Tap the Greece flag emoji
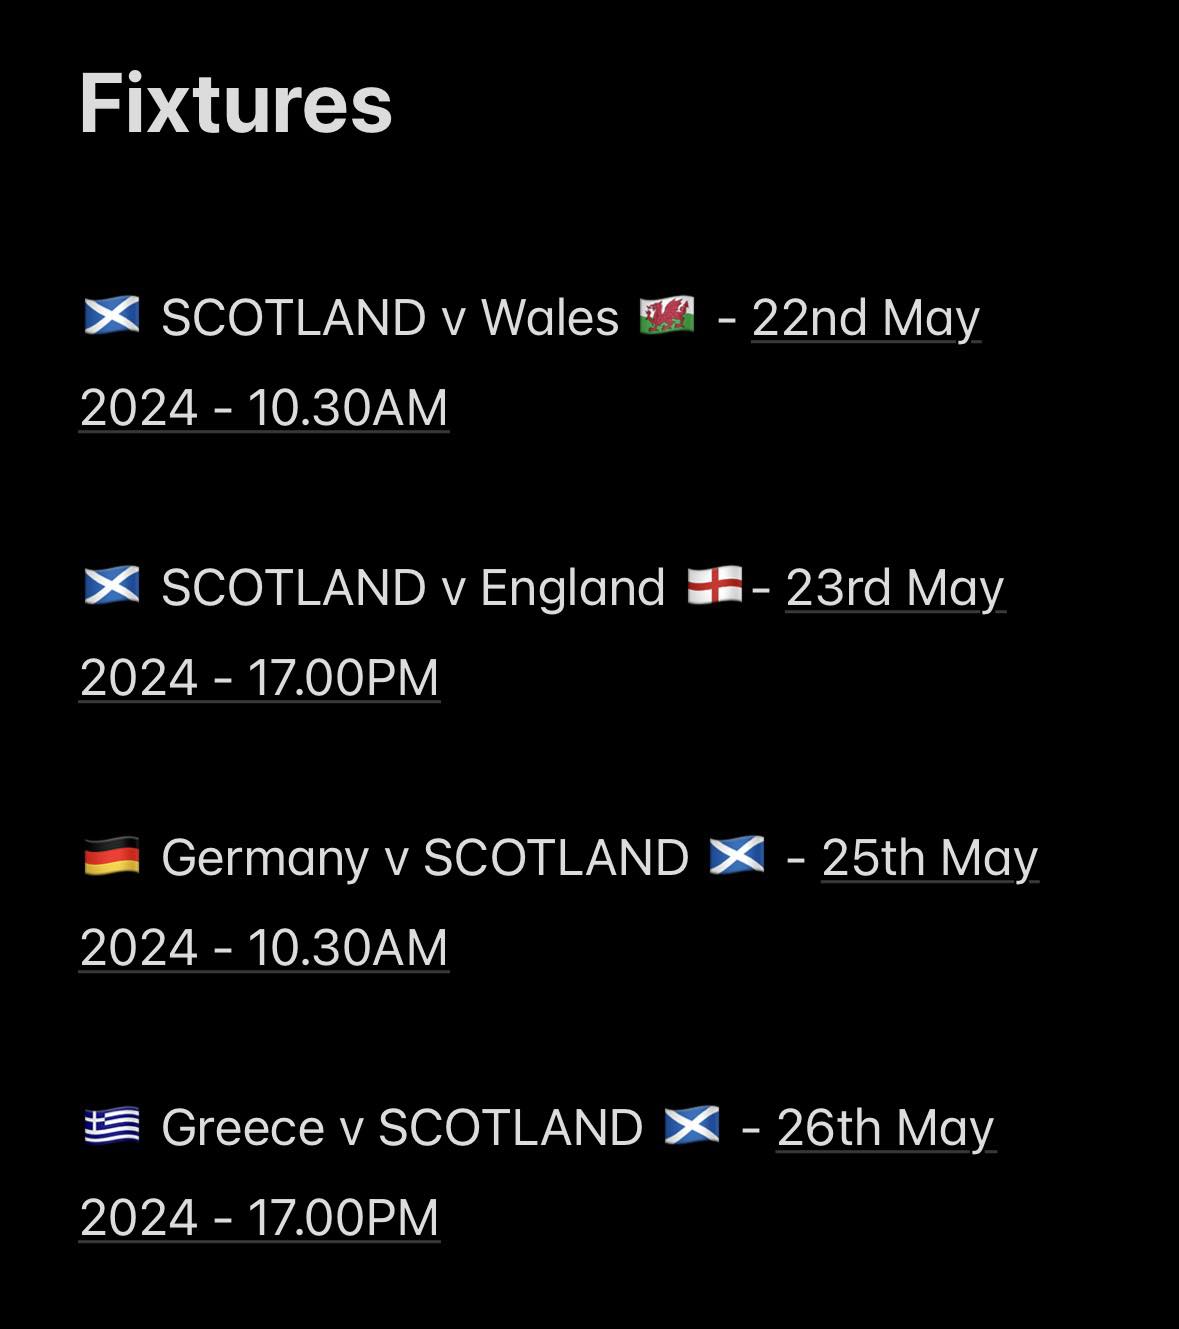The height and width of the screenshot is (1329, 1179). tap(112, 1126)
